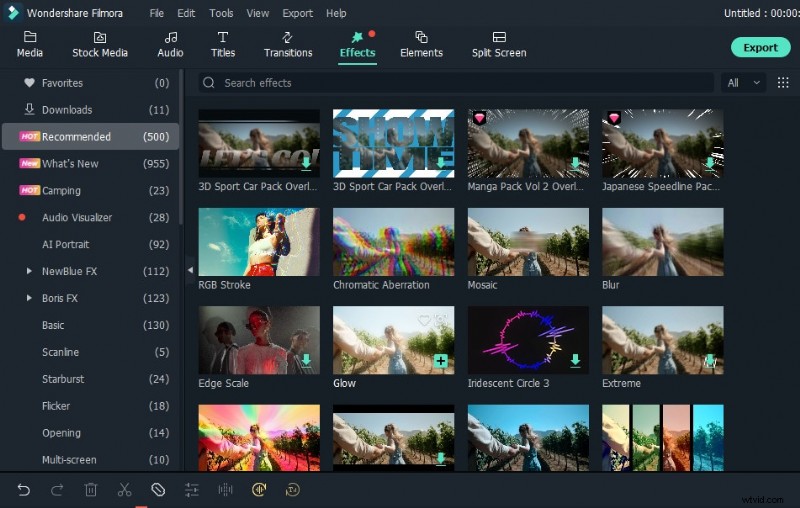800x508 pixels.
Task: Select the Flicker category
Action: [90, 406]
